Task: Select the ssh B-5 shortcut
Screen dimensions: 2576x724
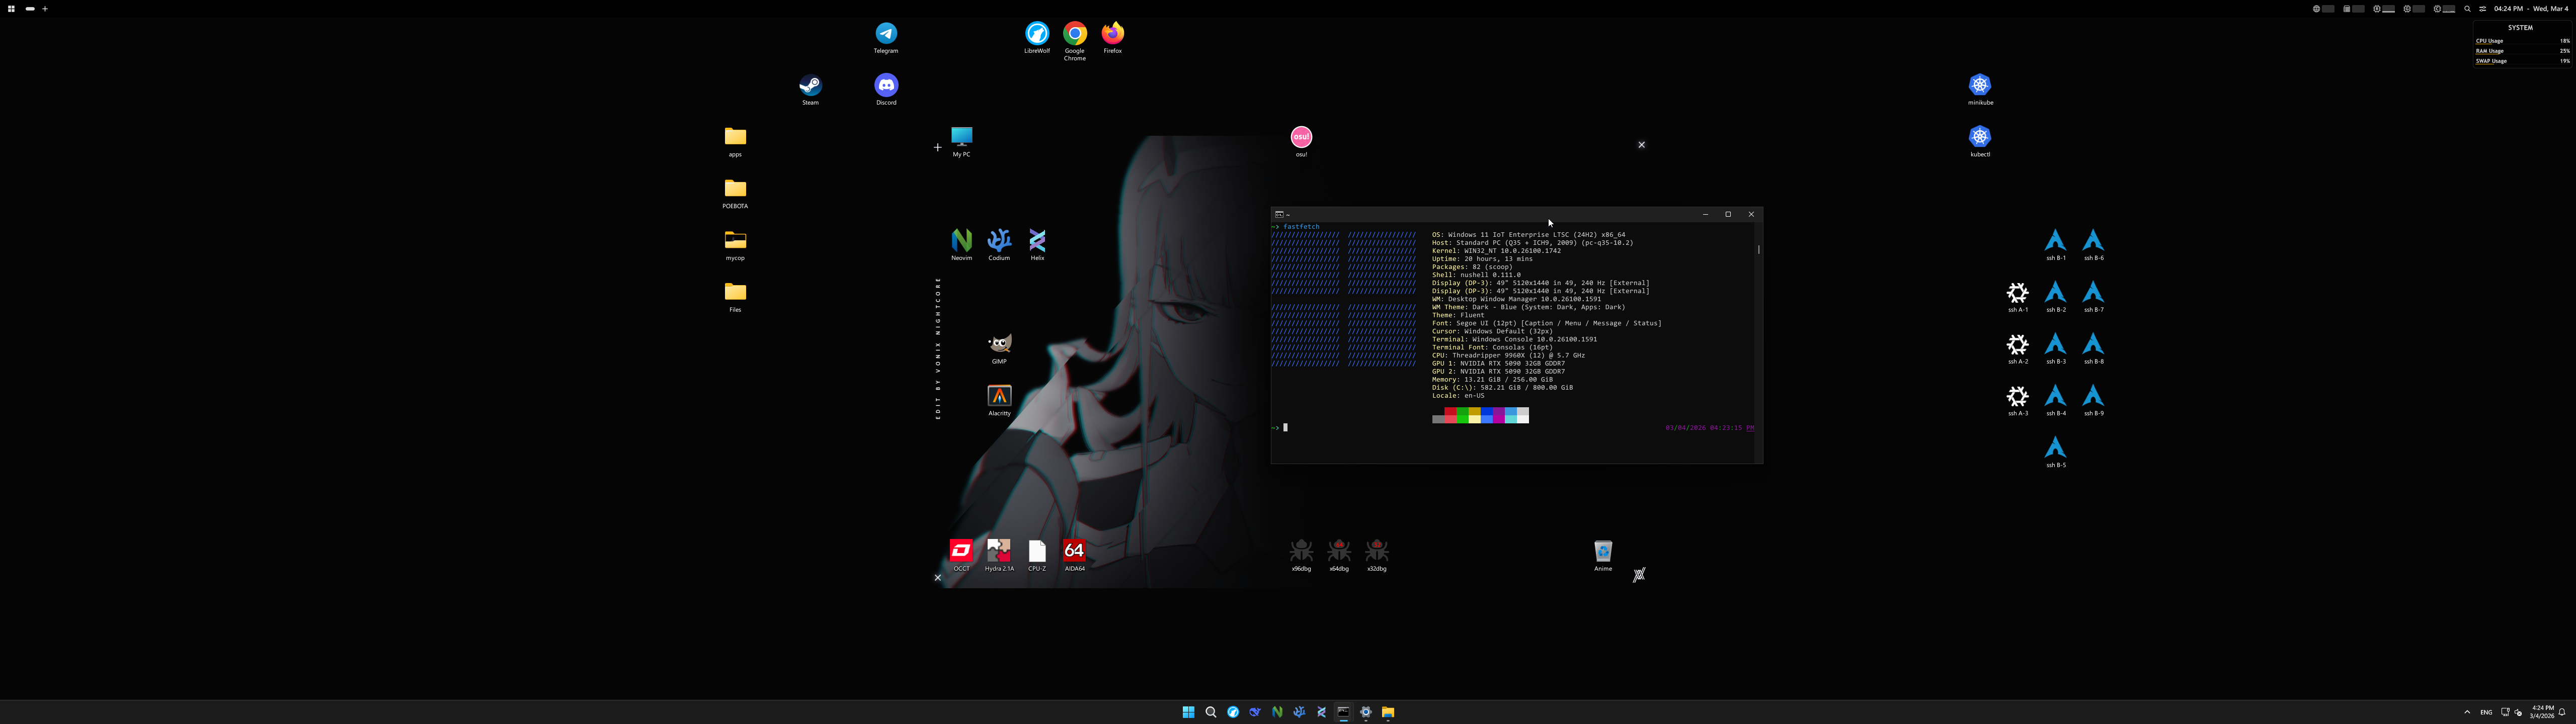Action: [x=2055, y=448]
